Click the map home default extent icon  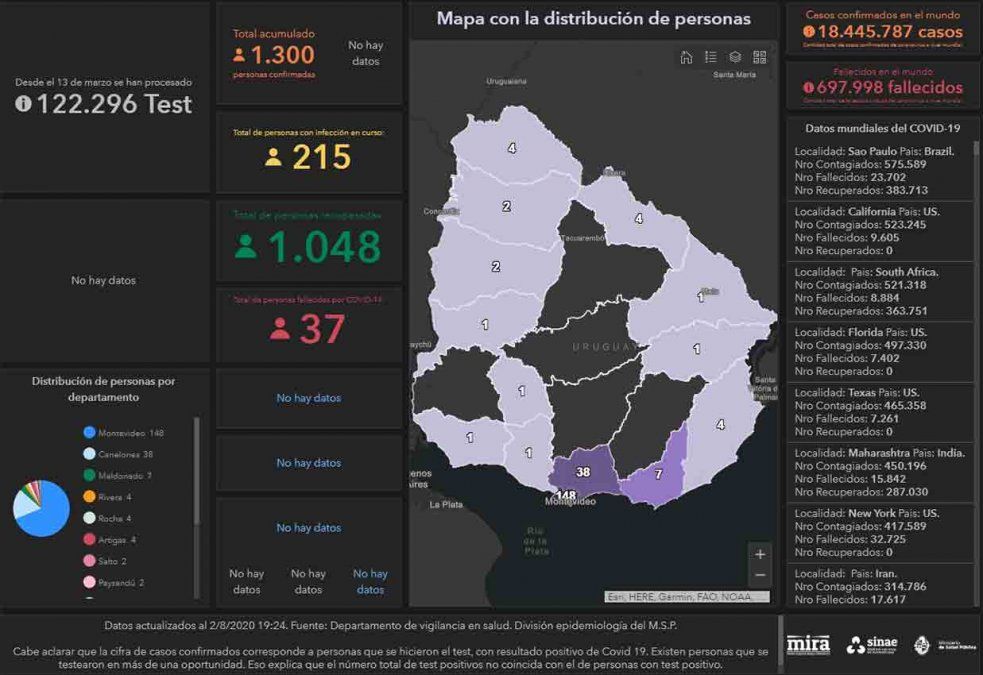click(x=686, y=57)
